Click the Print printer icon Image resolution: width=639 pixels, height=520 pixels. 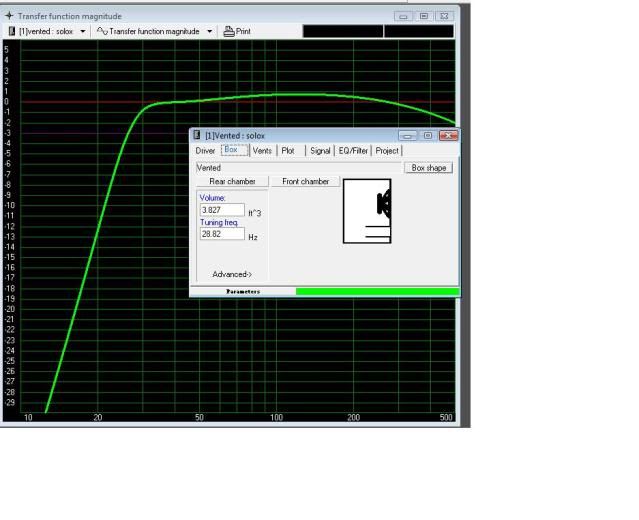(229, 31)
